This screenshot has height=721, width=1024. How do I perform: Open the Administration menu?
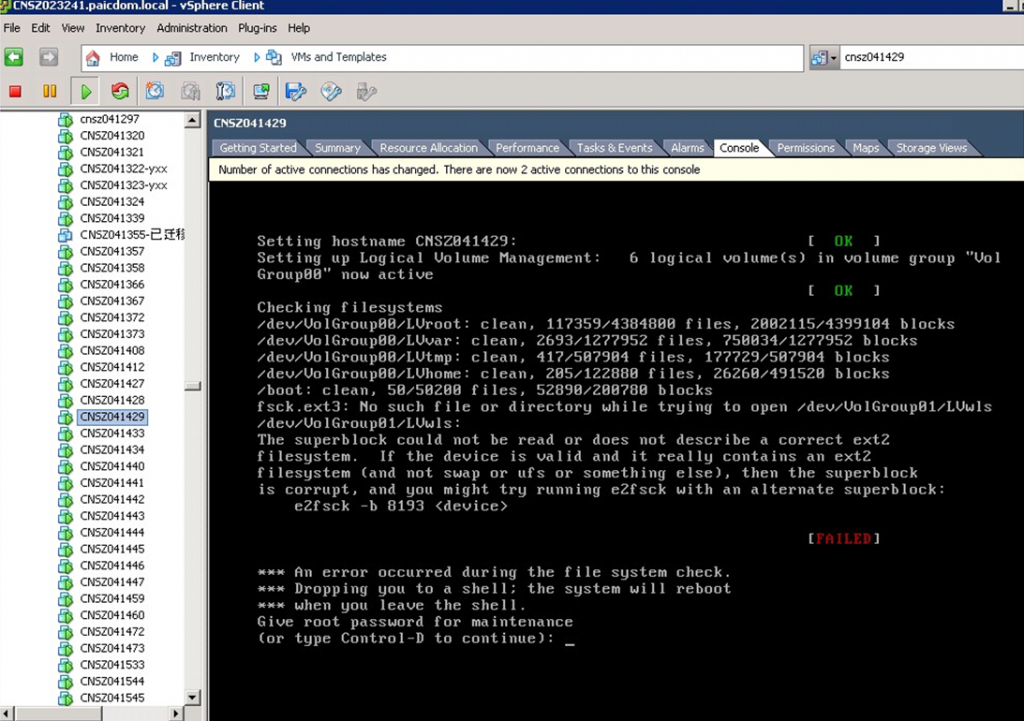tap(192, 28)
